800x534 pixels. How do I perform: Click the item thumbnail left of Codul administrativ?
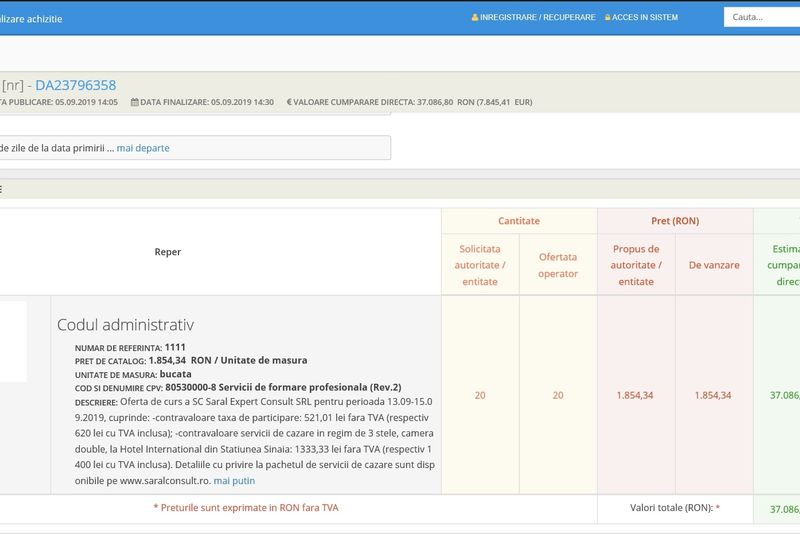pos(12,342)
